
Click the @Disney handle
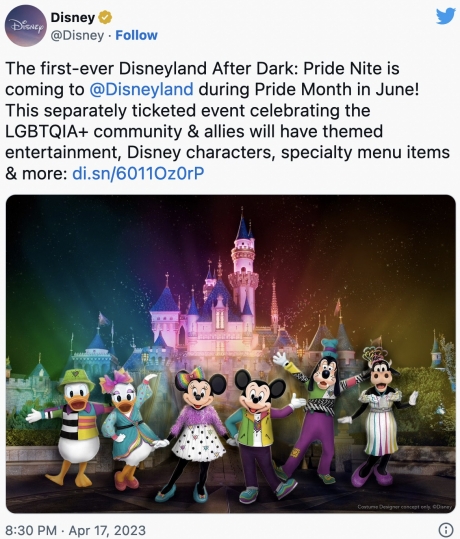coord(77,35)
